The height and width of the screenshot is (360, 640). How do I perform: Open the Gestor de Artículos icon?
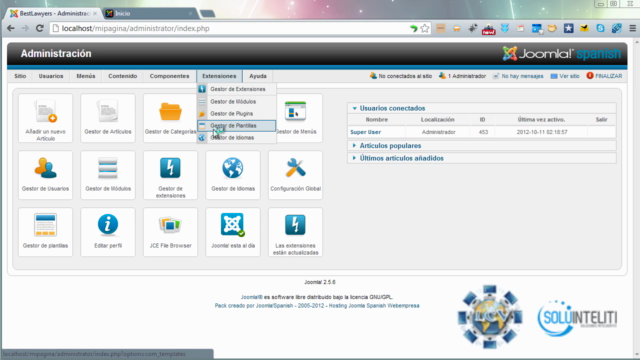[108, 118]
